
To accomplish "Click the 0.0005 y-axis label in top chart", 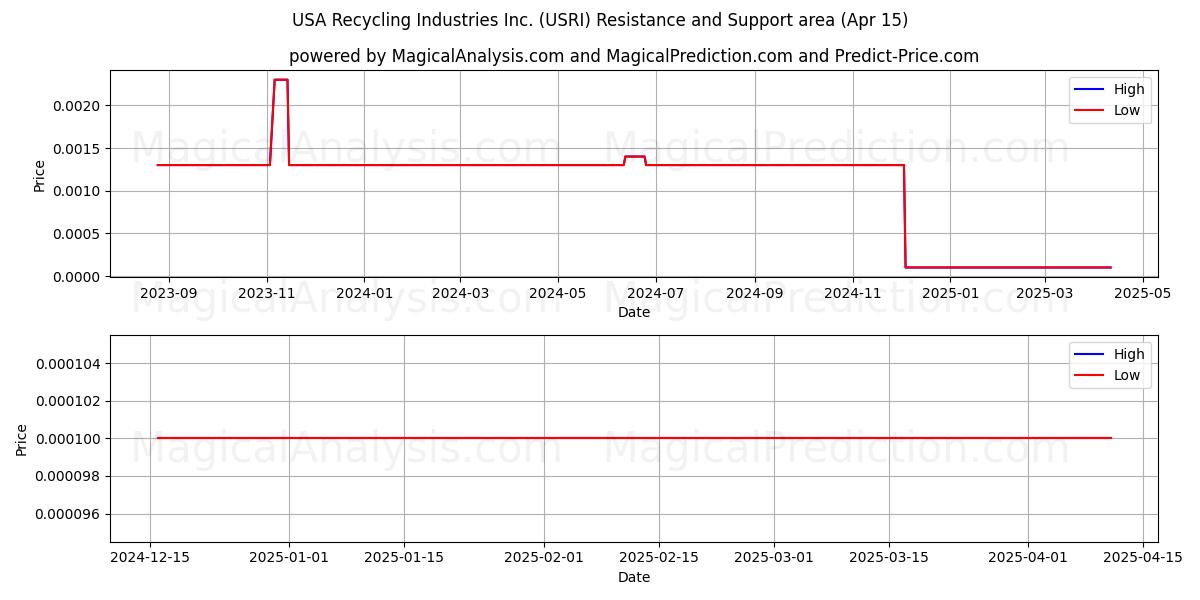I will click(77, 233).
